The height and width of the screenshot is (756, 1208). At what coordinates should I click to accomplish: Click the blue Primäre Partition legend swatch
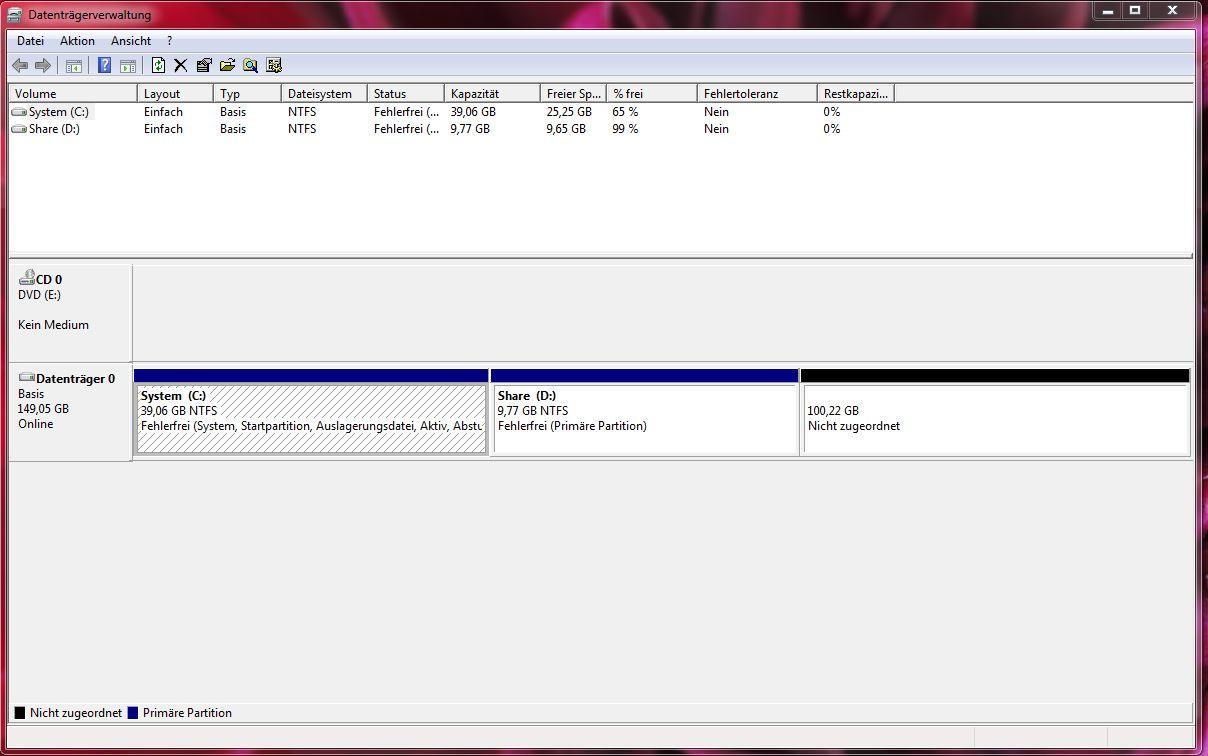click(x=133, y=713)
